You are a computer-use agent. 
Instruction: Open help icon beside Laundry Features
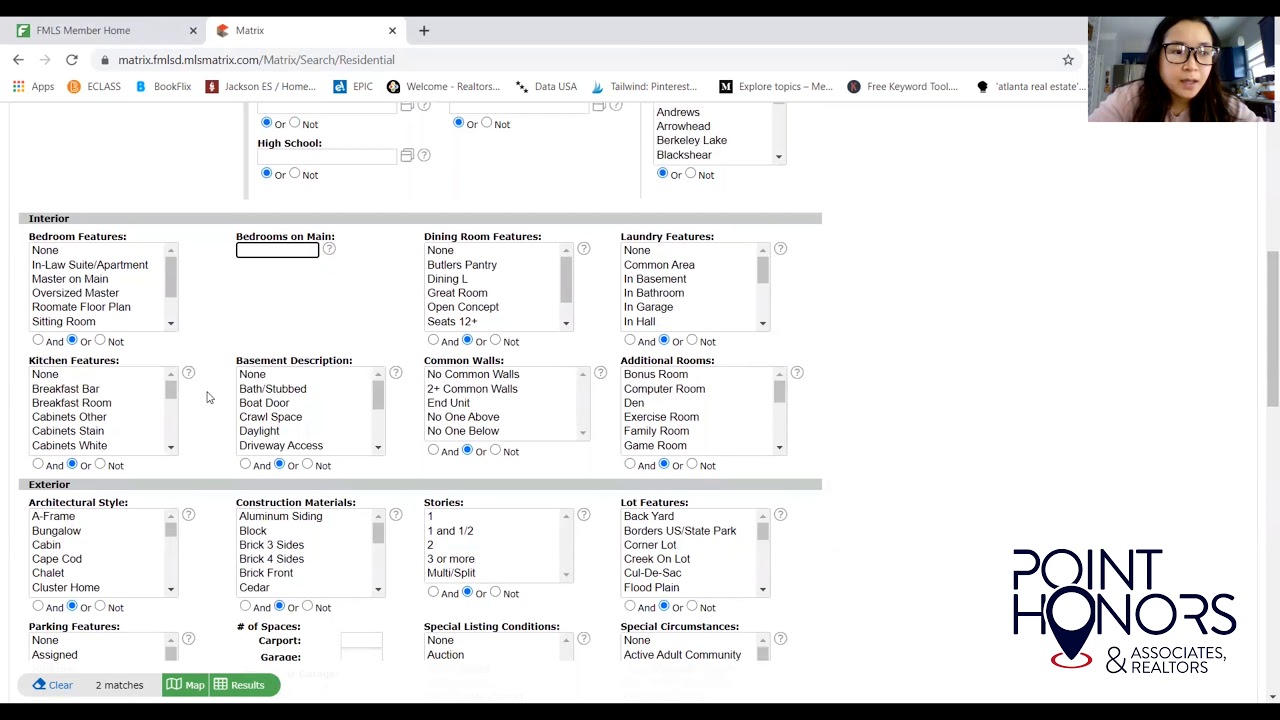click(780, 249)
